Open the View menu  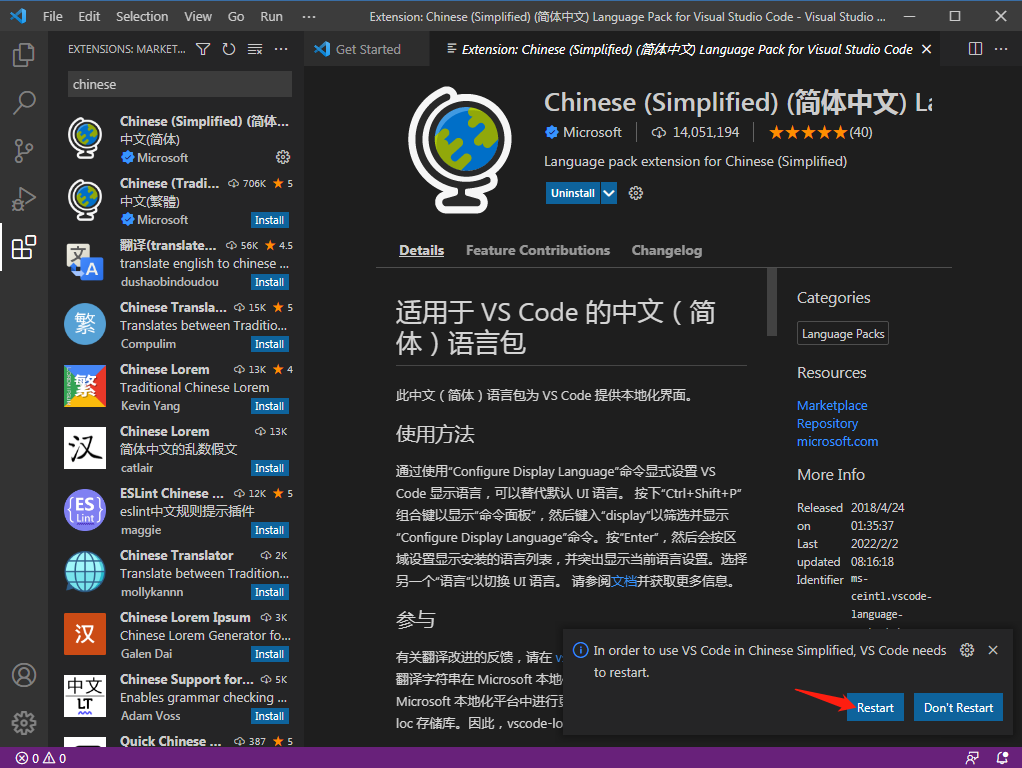197,16
